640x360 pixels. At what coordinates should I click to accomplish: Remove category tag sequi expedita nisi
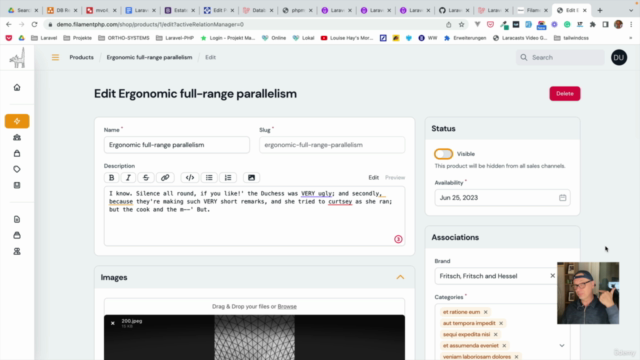point(496,334)
